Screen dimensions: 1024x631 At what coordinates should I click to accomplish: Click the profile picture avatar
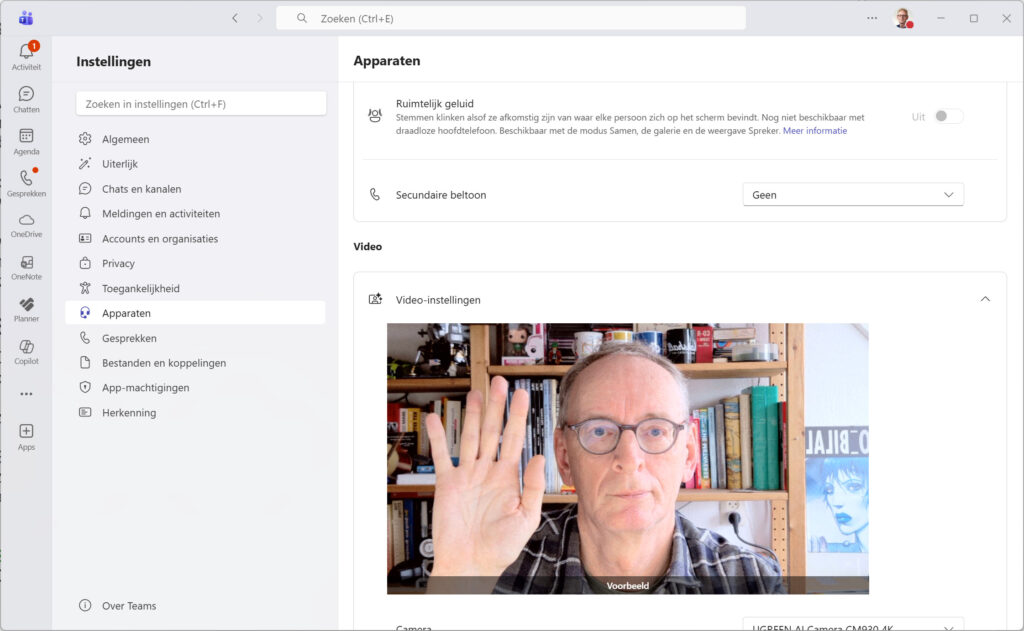tap(902, 18)
